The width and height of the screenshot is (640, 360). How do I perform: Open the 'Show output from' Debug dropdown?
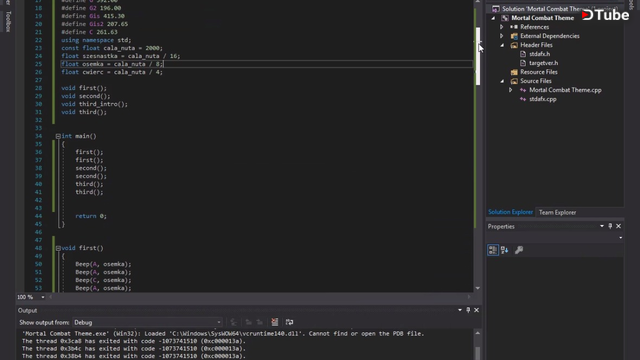[x=147, y=322]
